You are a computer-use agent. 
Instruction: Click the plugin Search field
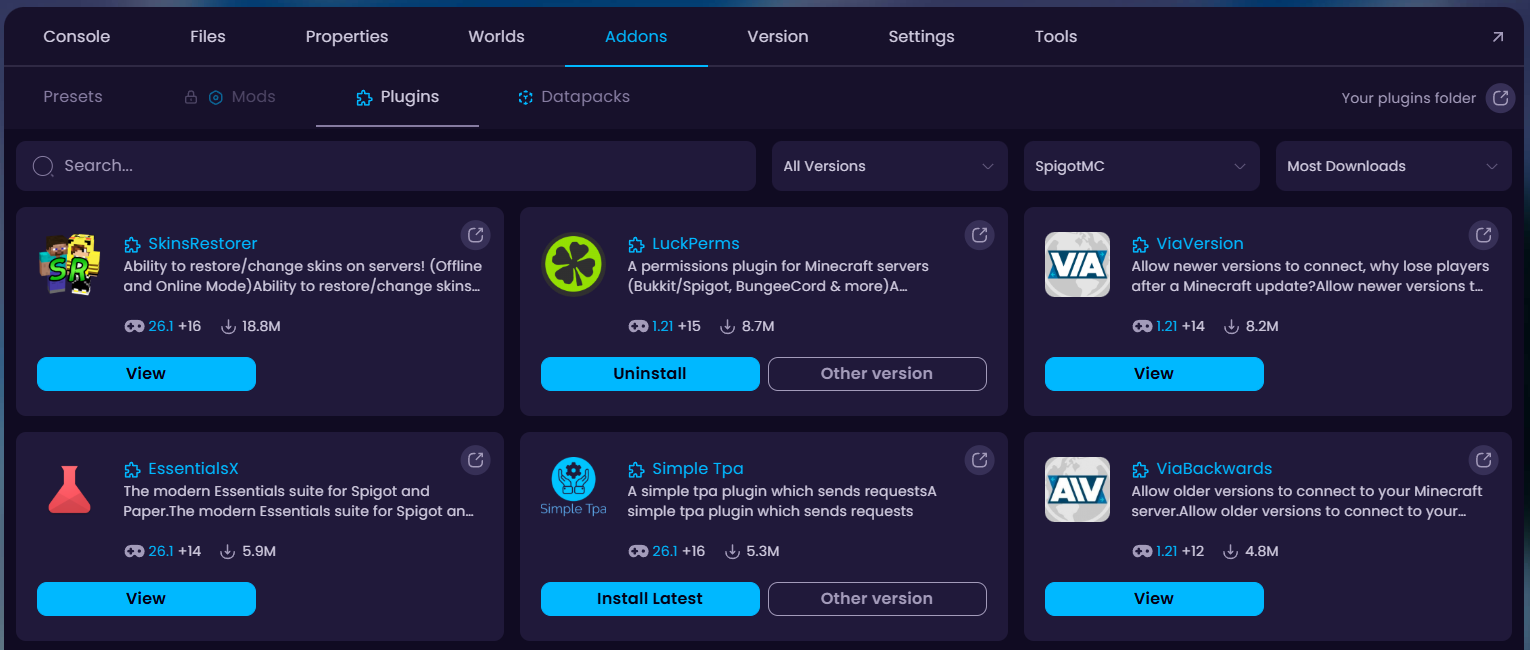(385, 166)
